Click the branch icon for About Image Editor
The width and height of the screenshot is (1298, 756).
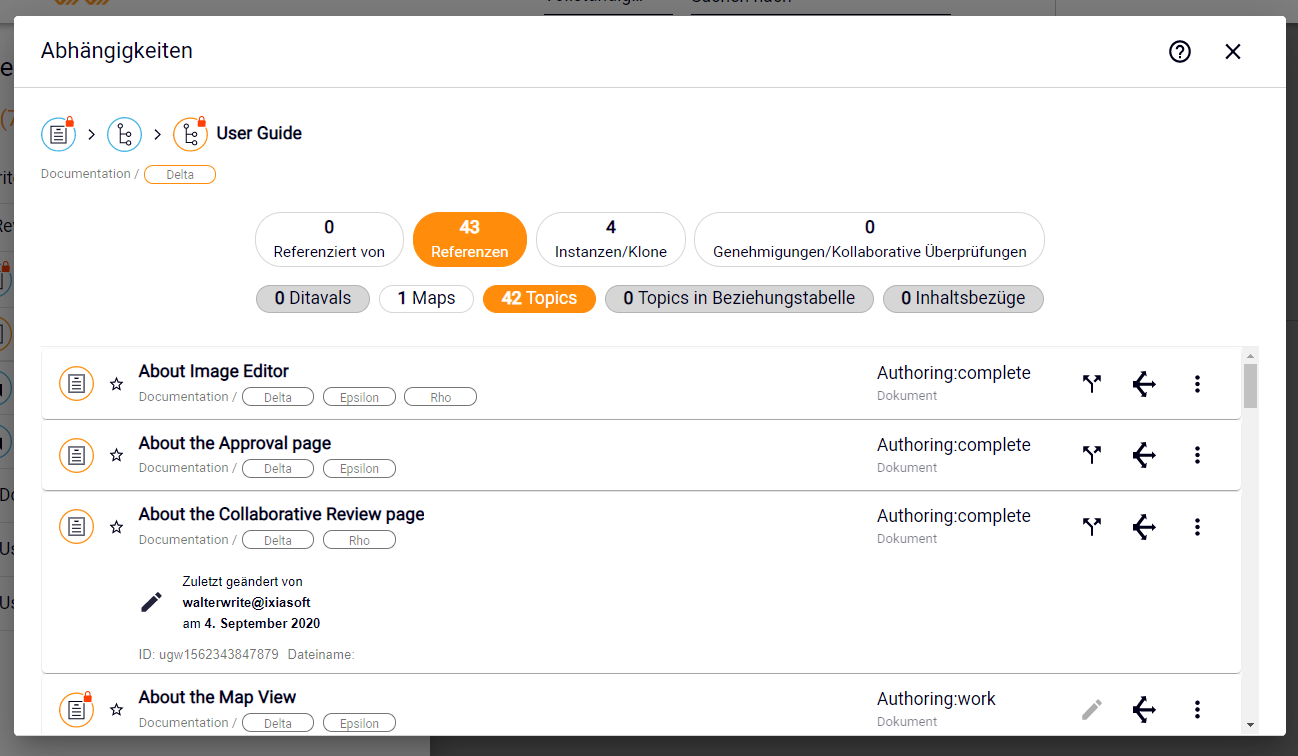point(1092,383)
